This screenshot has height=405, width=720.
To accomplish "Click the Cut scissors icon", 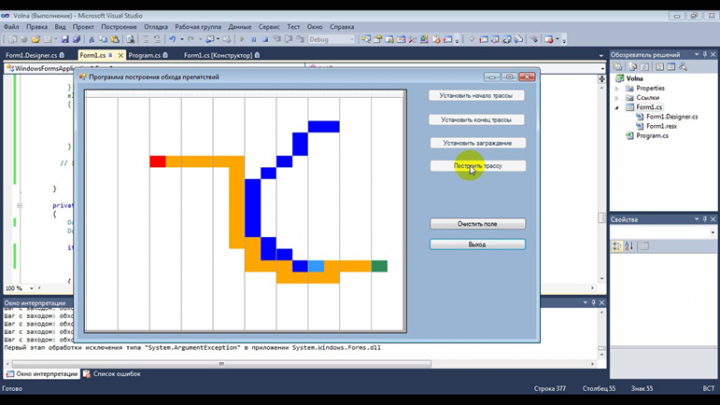I will (x=91, y=39).
